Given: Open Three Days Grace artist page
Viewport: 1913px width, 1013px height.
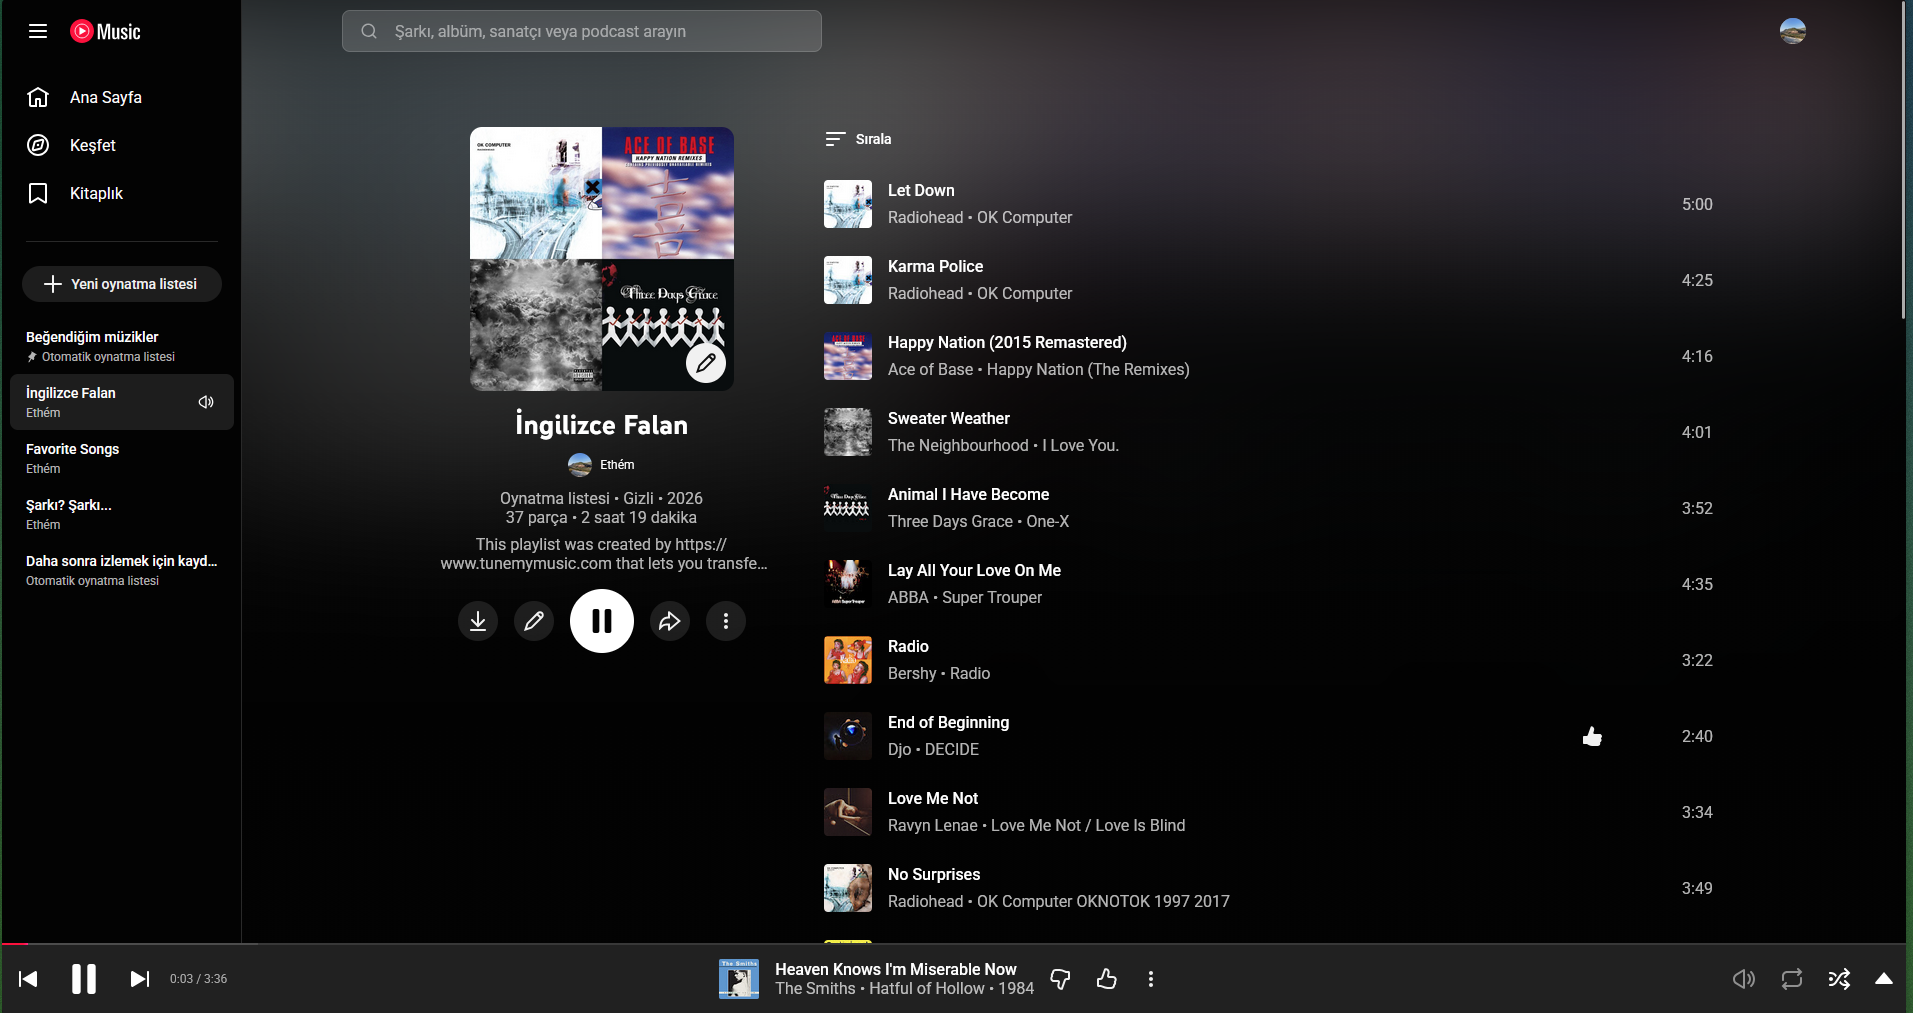Looking at the screenshot, I should (950, 521).
